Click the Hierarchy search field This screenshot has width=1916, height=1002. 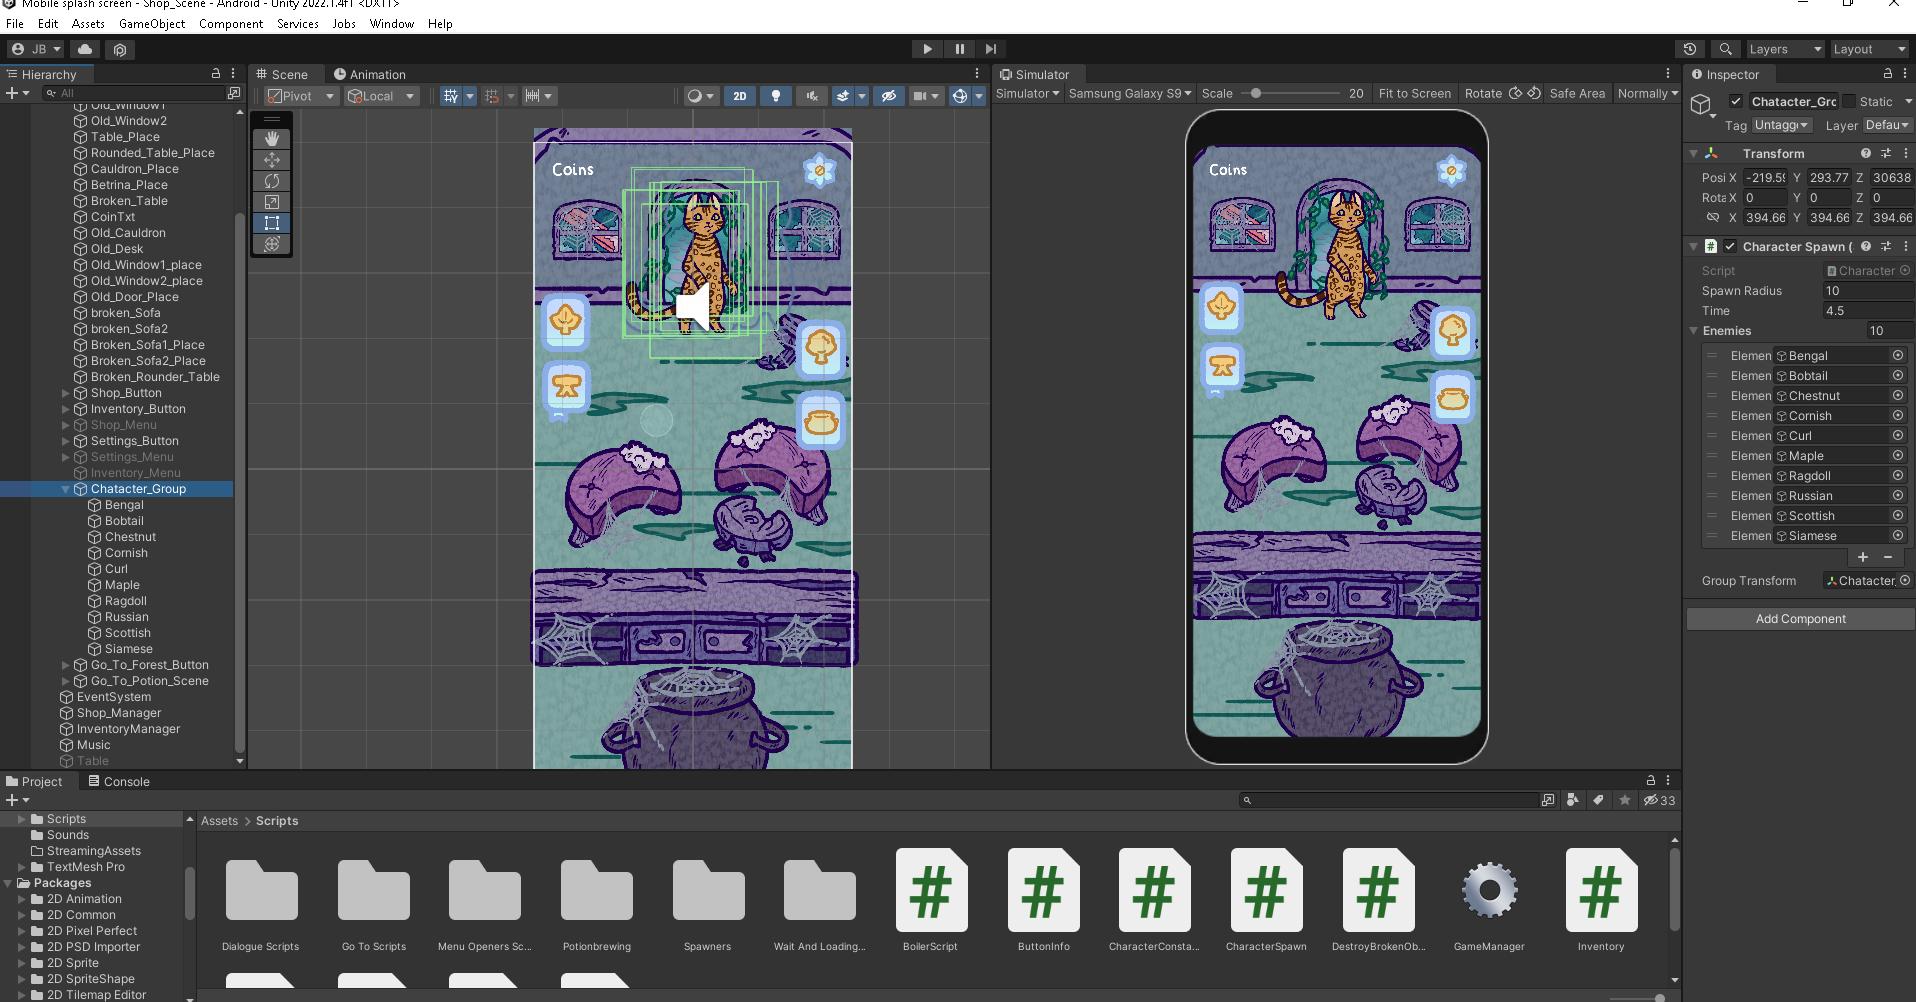pos(135,93)
